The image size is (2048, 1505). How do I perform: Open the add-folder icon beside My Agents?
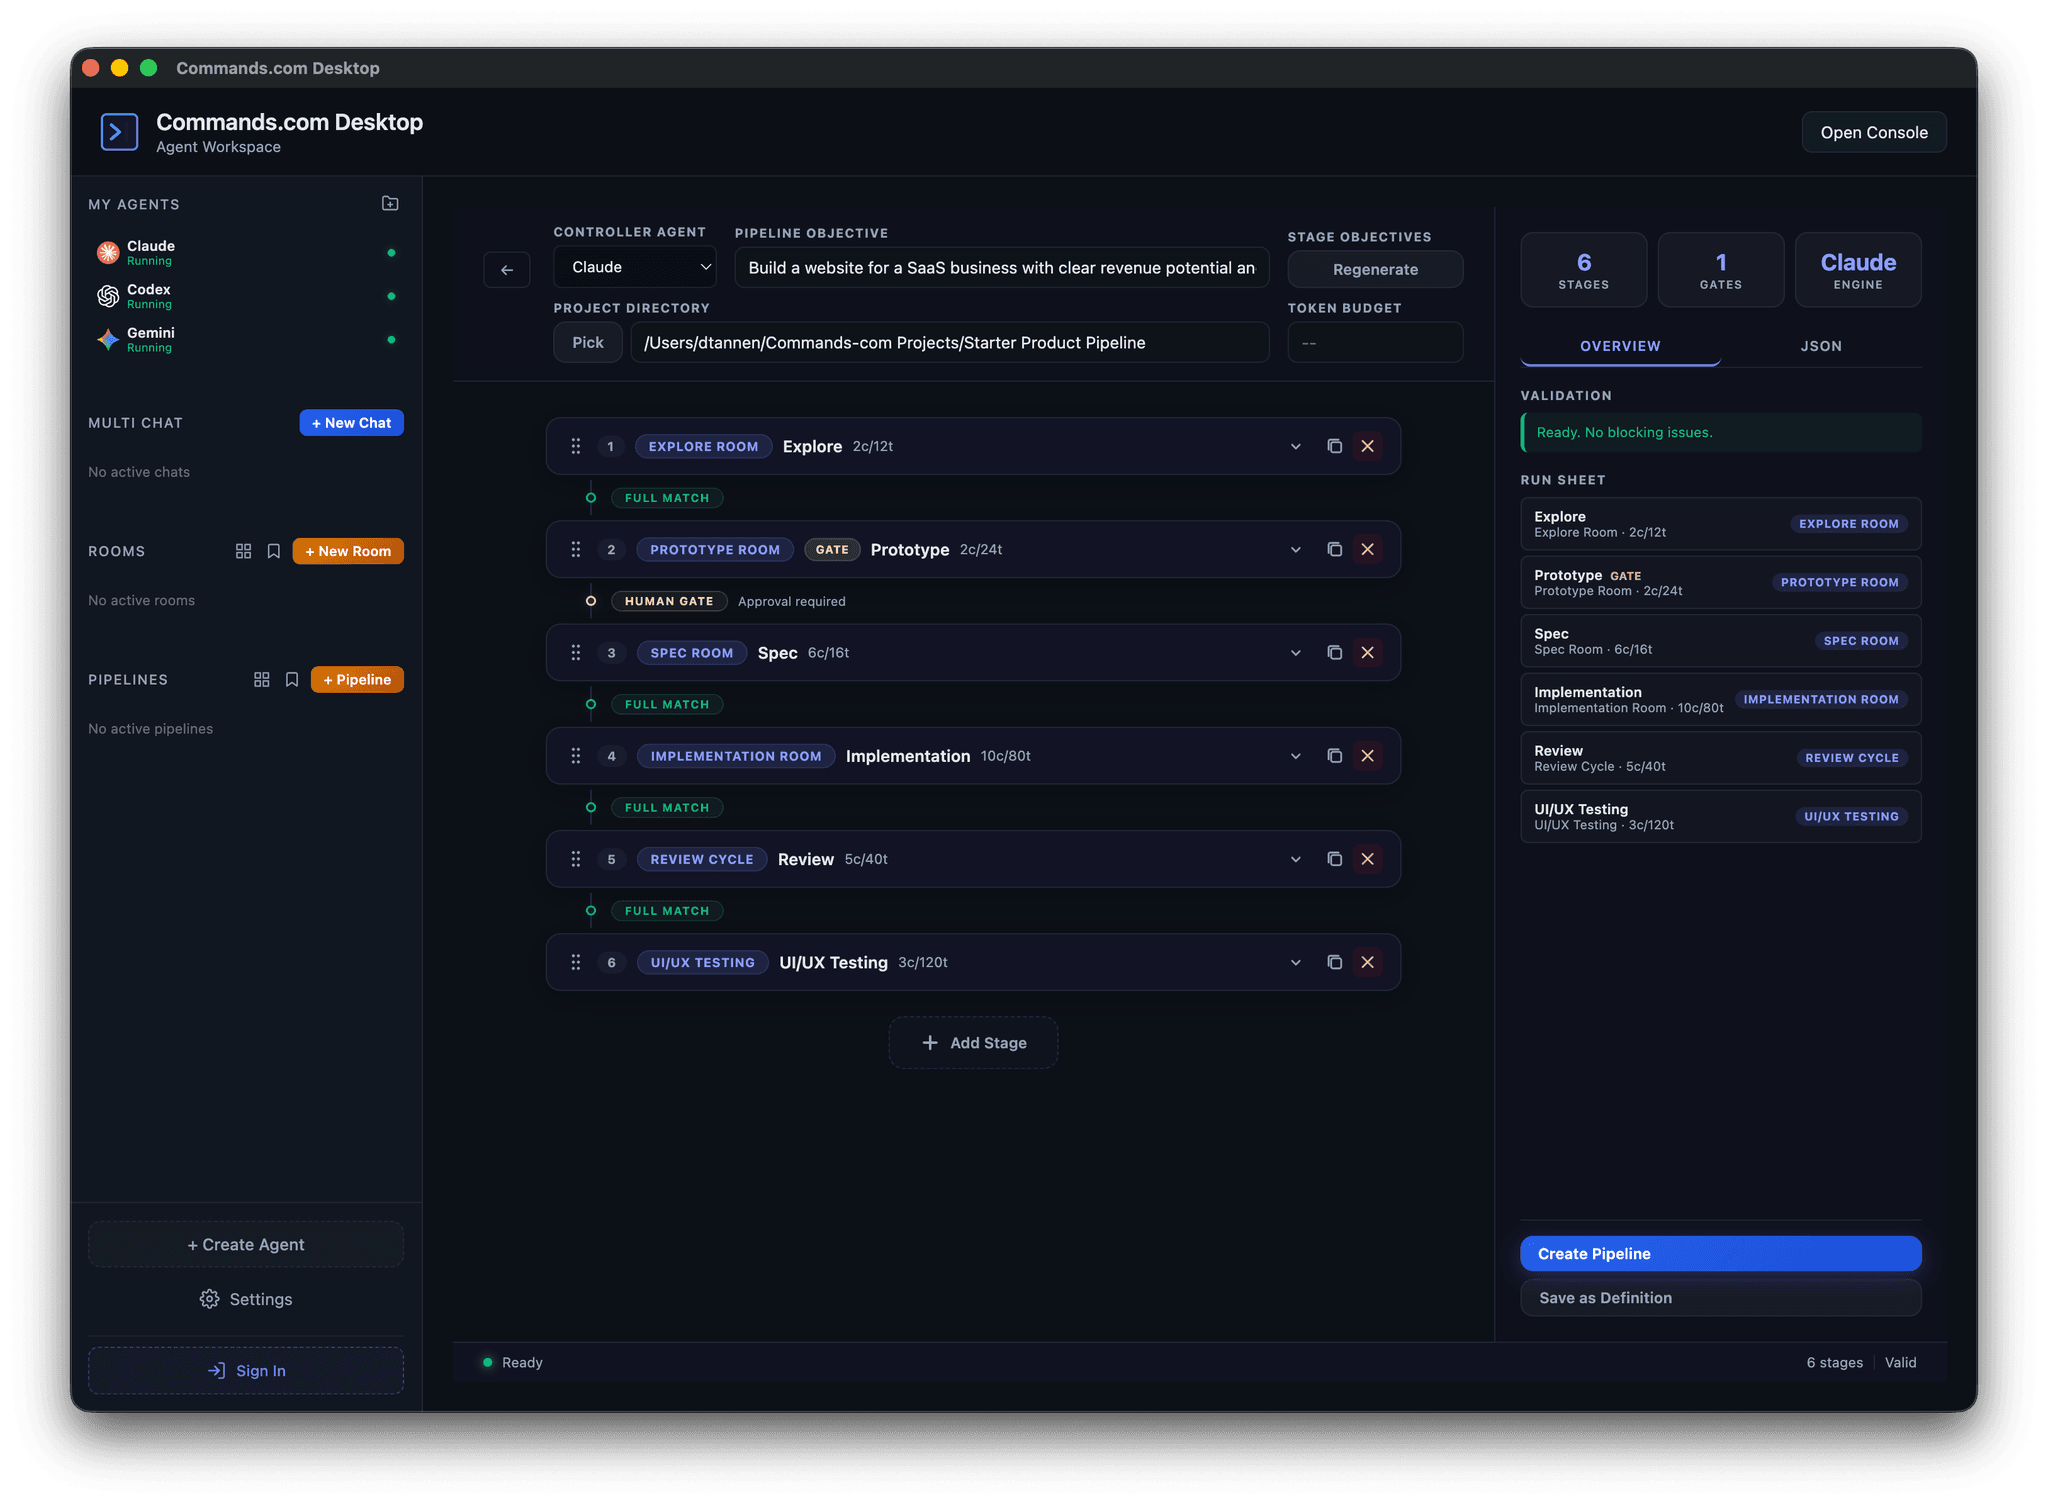pyautogui.click(x=390, y=204)
